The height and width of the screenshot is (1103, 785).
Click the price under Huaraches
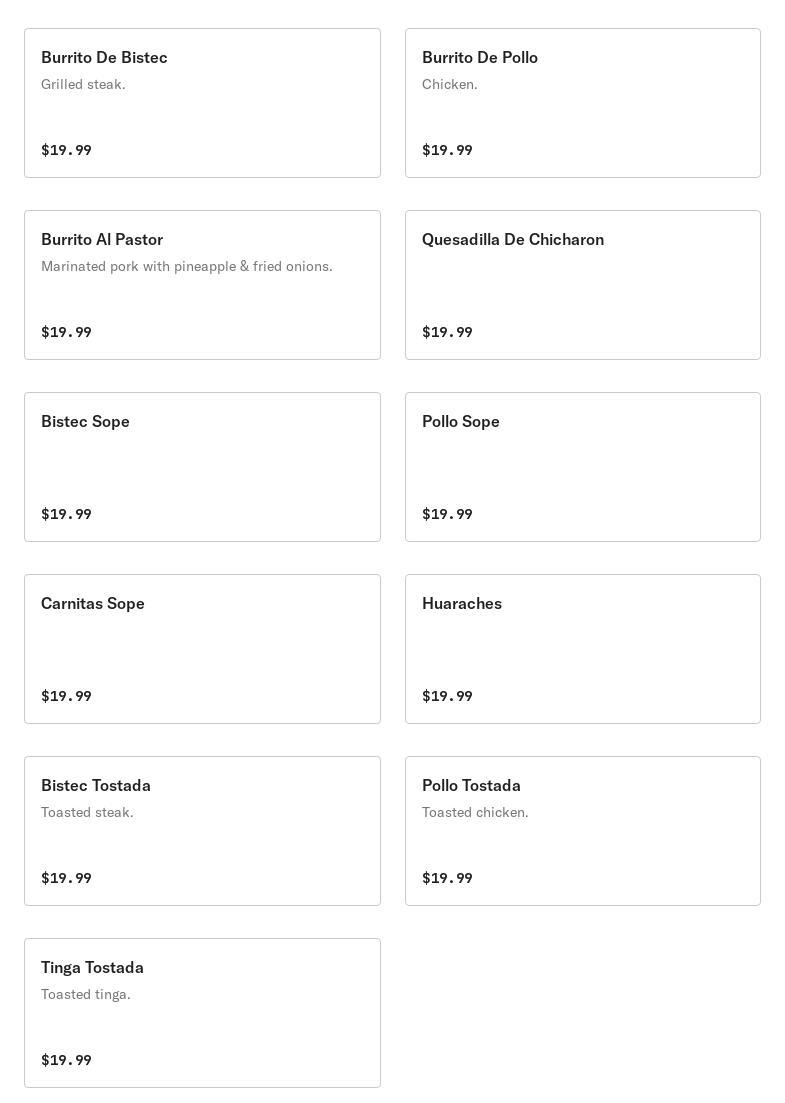447,696
